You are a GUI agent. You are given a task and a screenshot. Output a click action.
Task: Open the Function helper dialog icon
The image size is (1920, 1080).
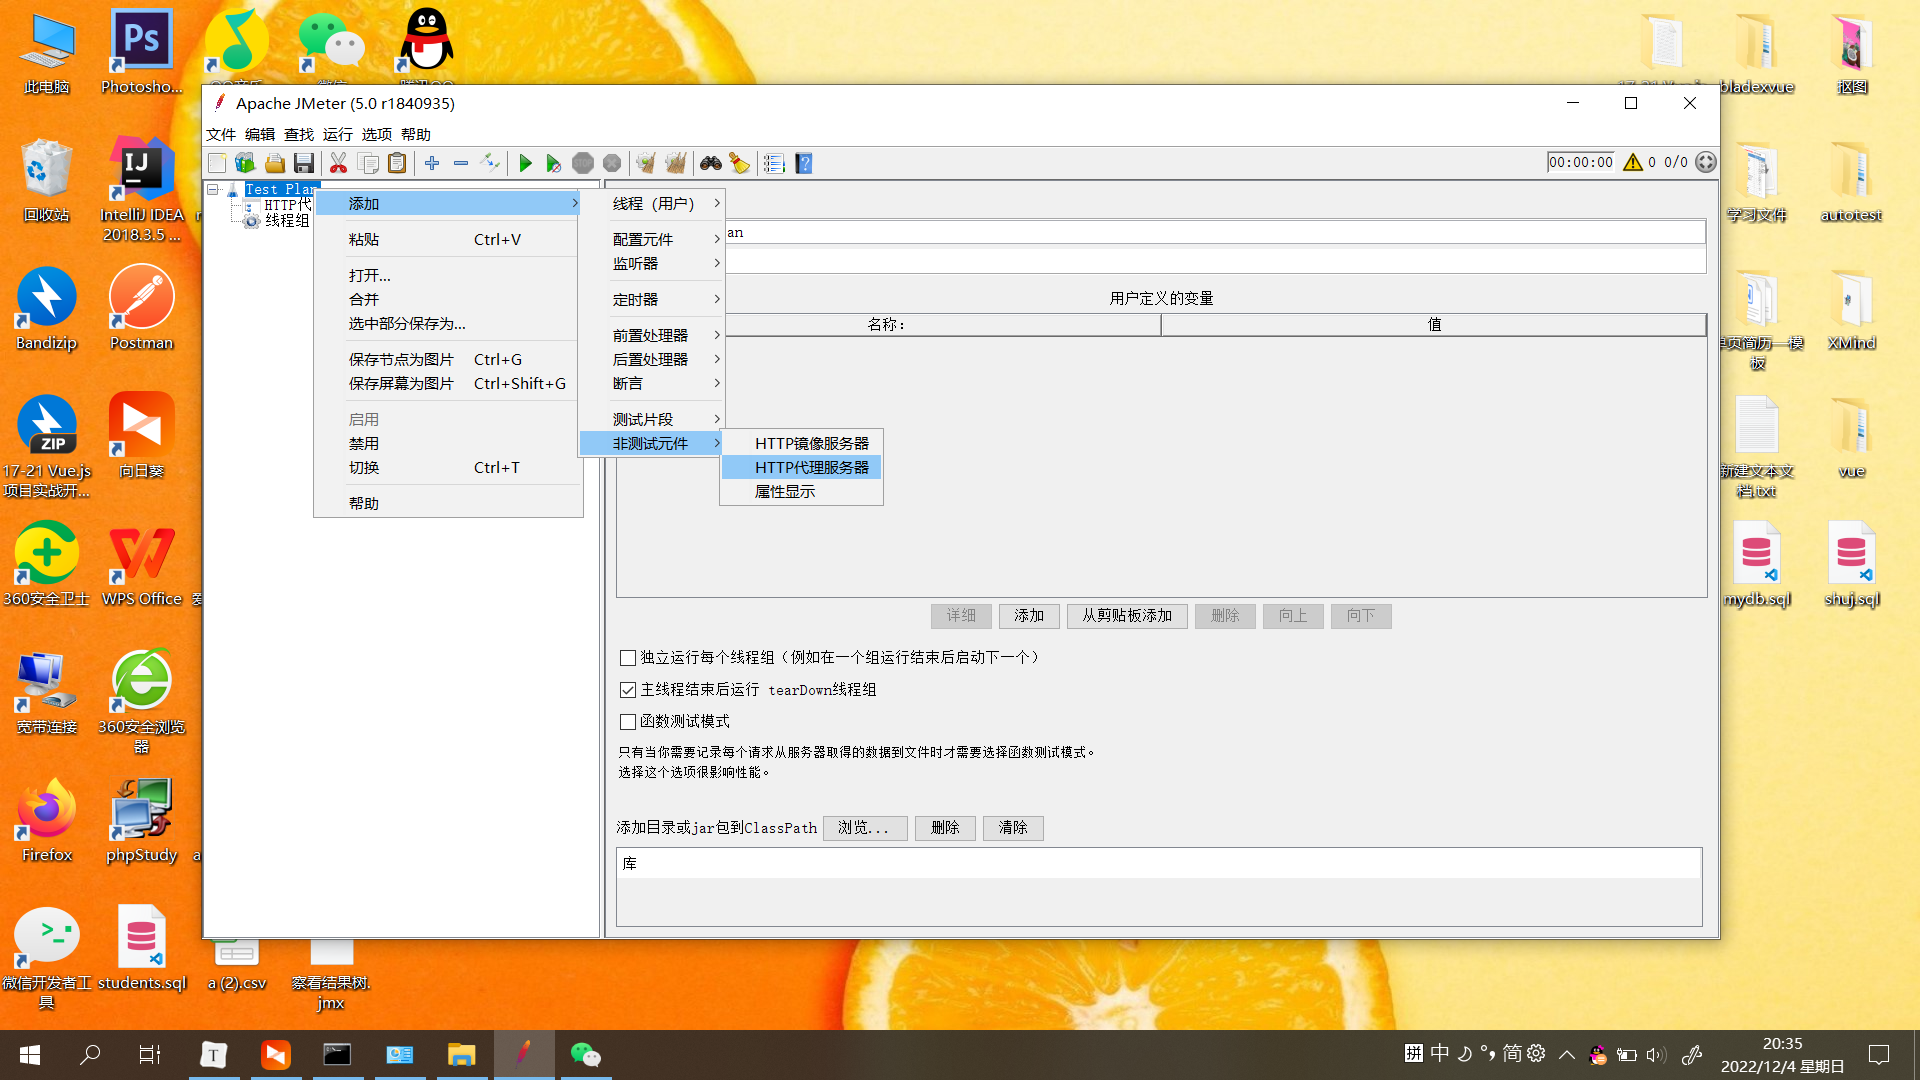pyautogui.click(x=774, y=163)
